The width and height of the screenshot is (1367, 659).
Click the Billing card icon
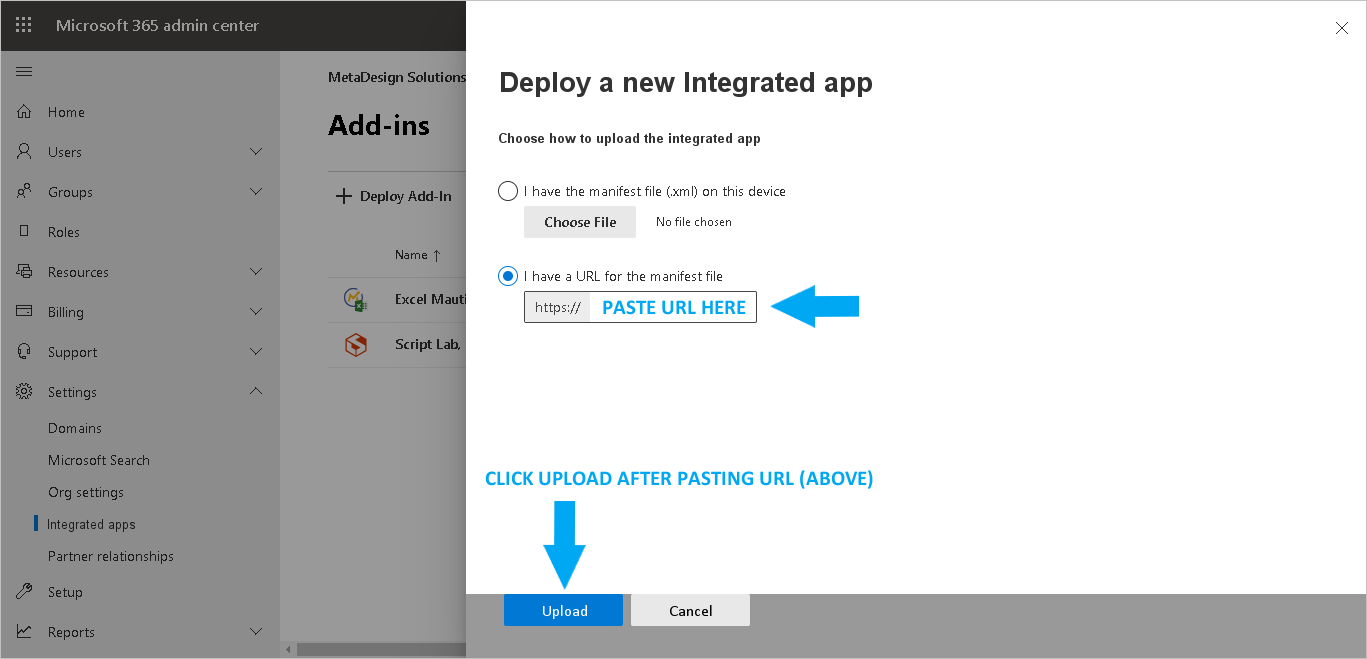(x=24, y=312)
